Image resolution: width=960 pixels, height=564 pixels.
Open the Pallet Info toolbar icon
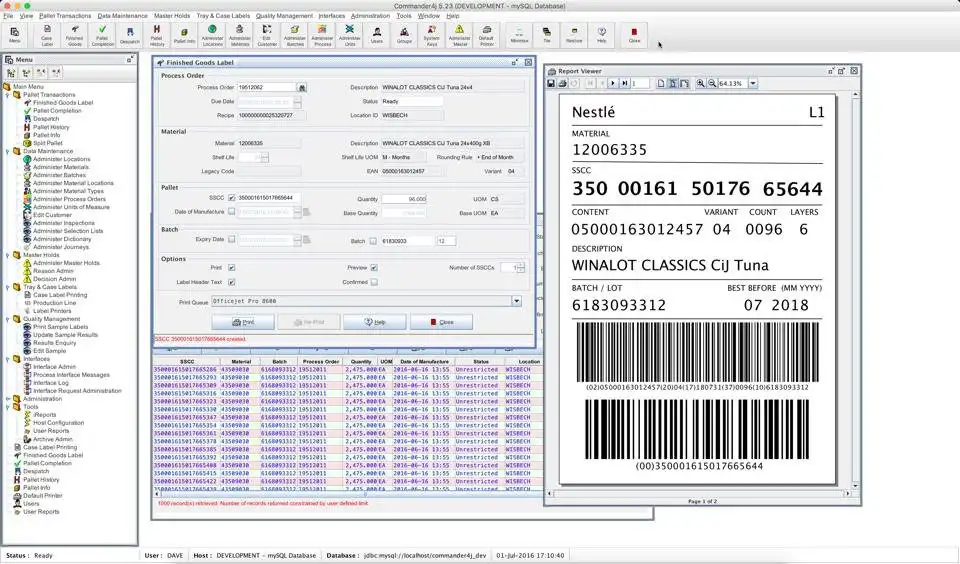[184, 36]
